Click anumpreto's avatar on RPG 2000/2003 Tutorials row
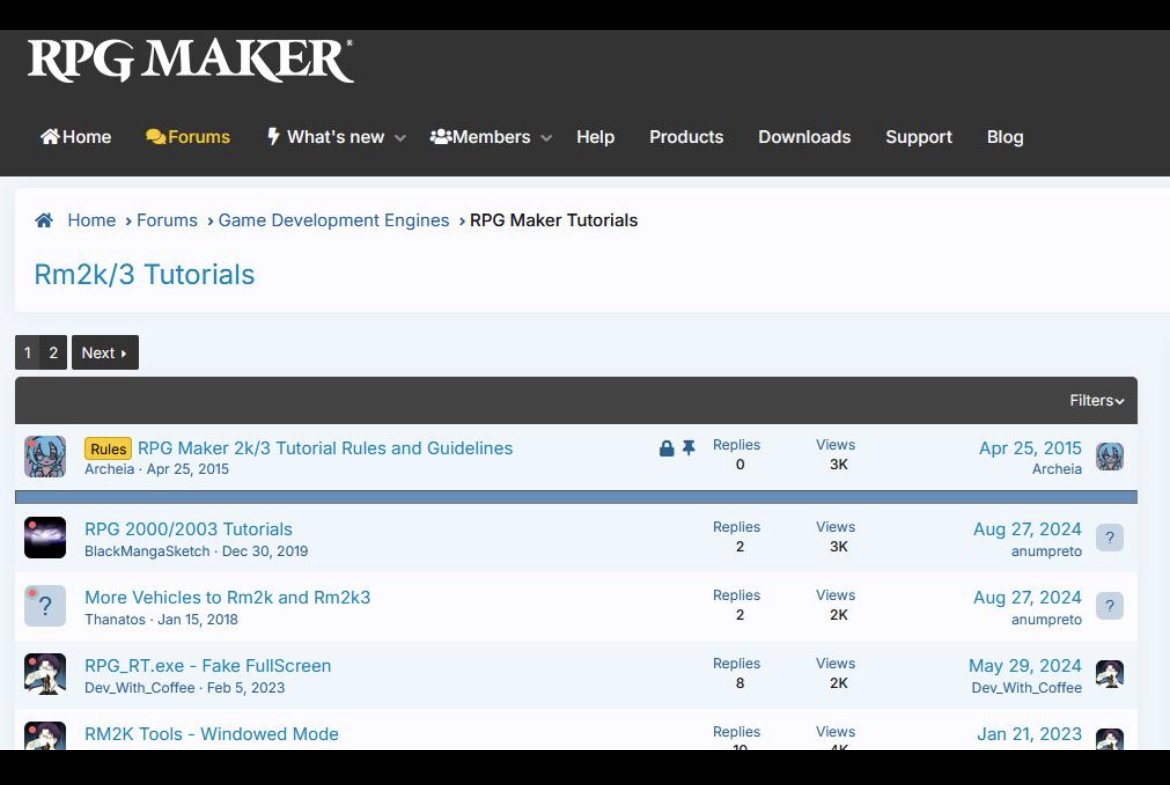 [1110, 537]
